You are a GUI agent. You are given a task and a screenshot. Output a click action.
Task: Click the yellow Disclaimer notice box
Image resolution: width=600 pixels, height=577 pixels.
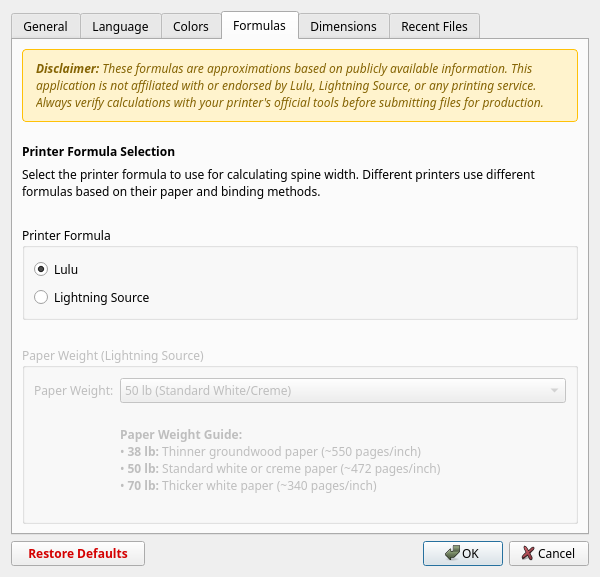[x=300, y=86]
